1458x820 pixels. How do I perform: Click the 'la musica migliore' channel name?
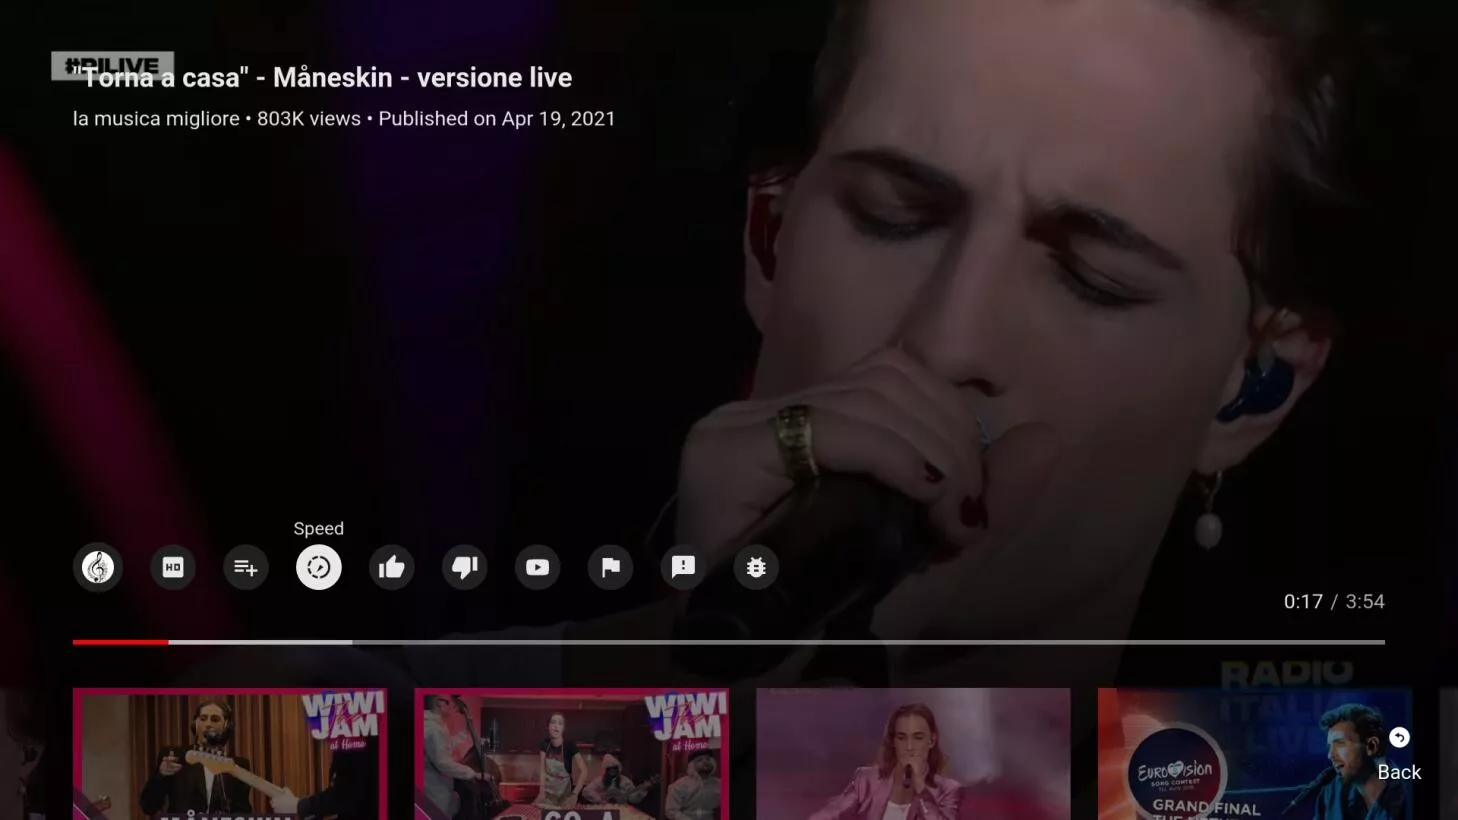pyautogui.click(x=156, y=119)
